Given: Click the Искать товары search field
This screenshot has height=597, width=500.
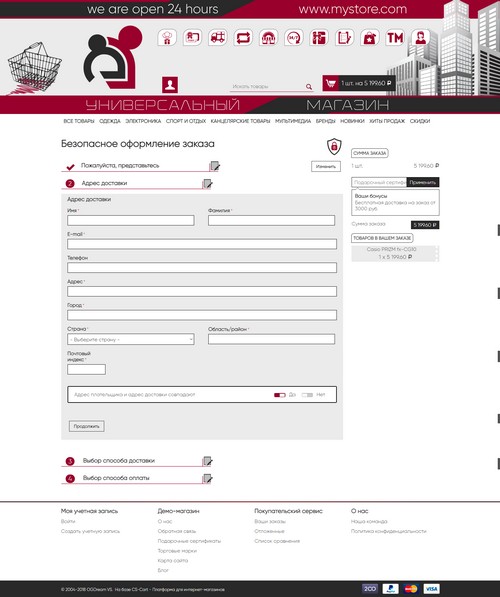Looking at the screenshot, I should (x=267, y=87).
